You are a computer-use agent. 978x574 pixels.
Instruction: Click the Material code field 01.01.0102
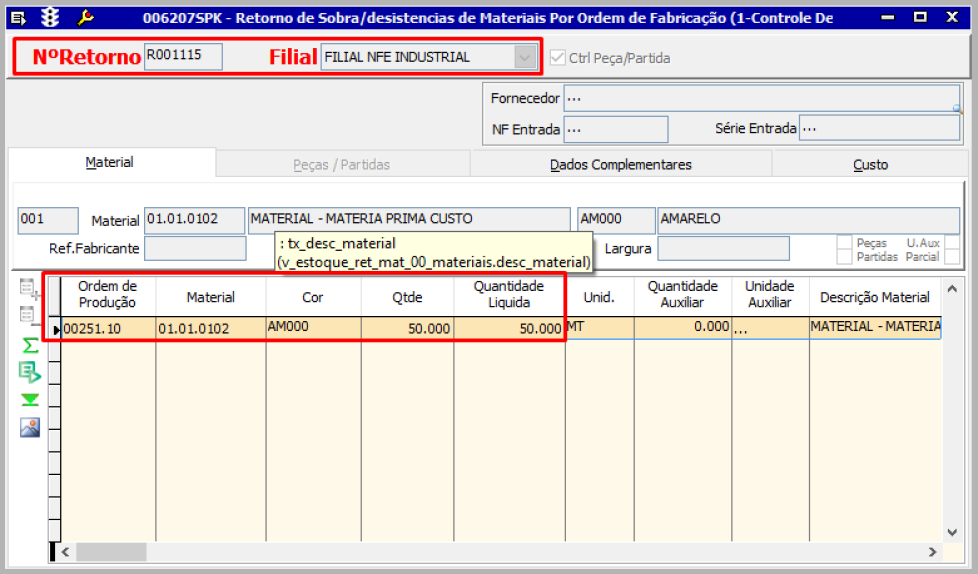pyautogui.click(x=195, y=220)
